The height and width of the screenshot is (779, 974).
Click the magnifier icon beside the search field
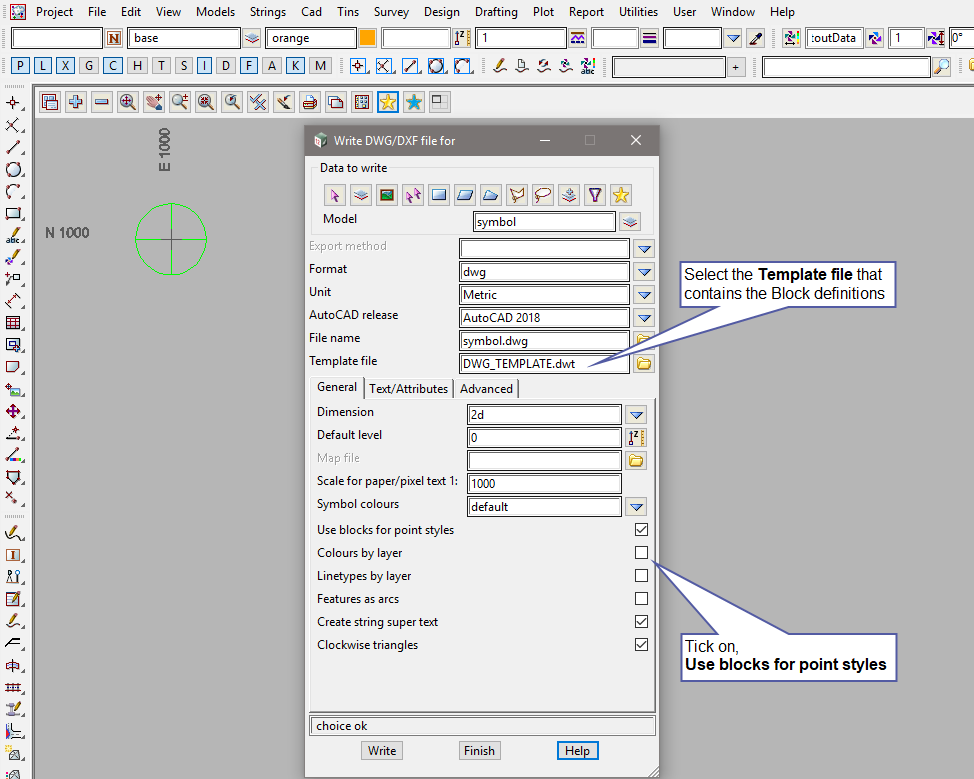[x=941, y=67]
